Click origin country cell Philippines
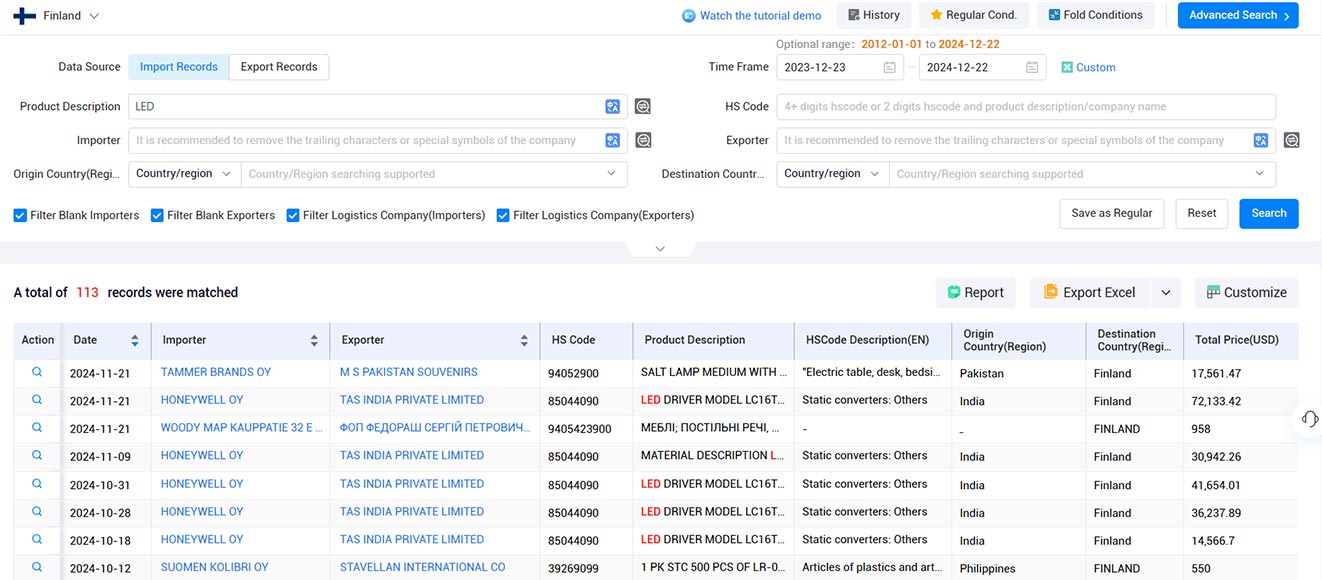This screenshot has width=1322, height=580. tap(987, 568)
